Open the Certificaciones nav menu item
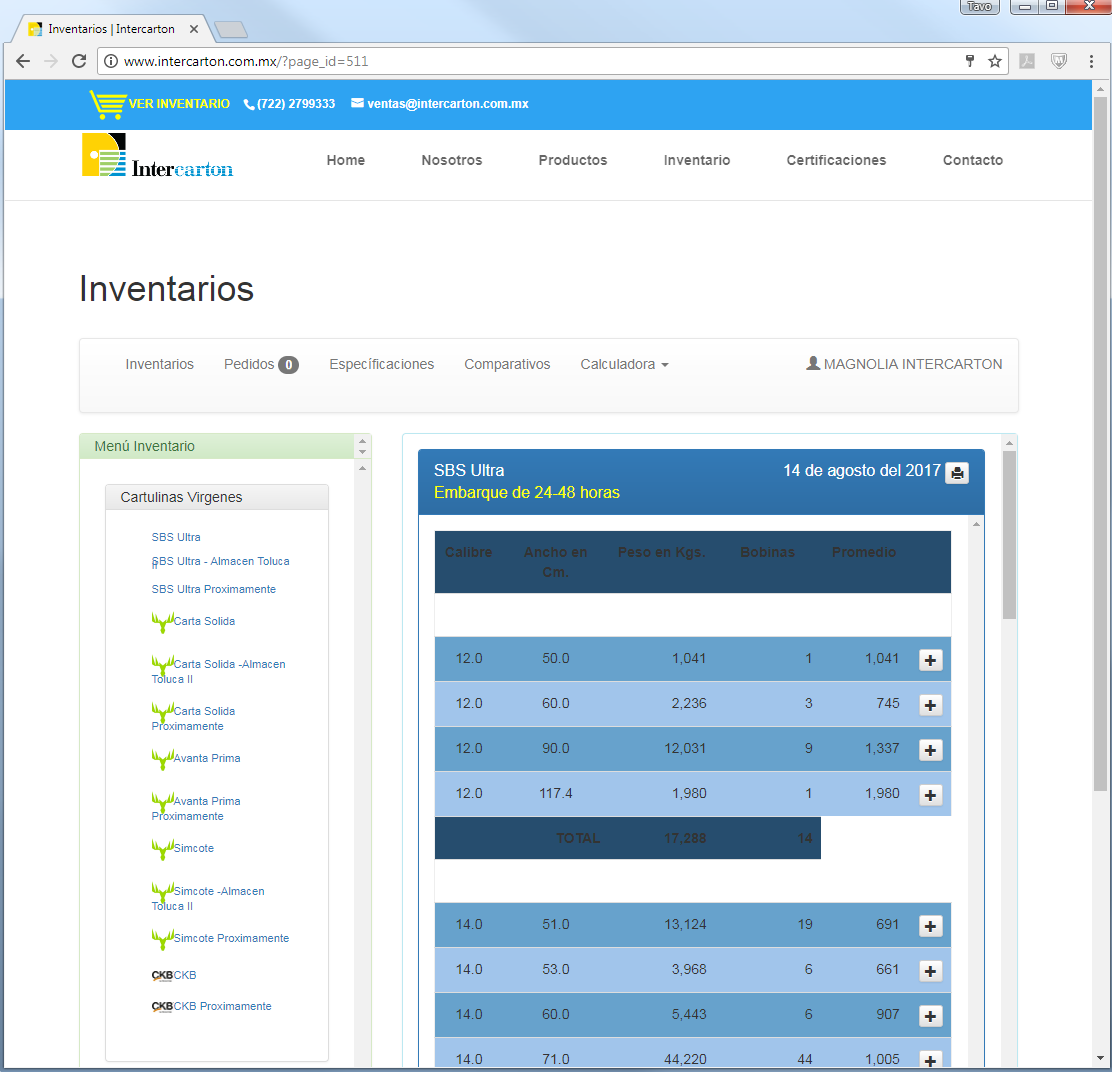Viewport: 1112px width, 1072px height. click(836, 160)
